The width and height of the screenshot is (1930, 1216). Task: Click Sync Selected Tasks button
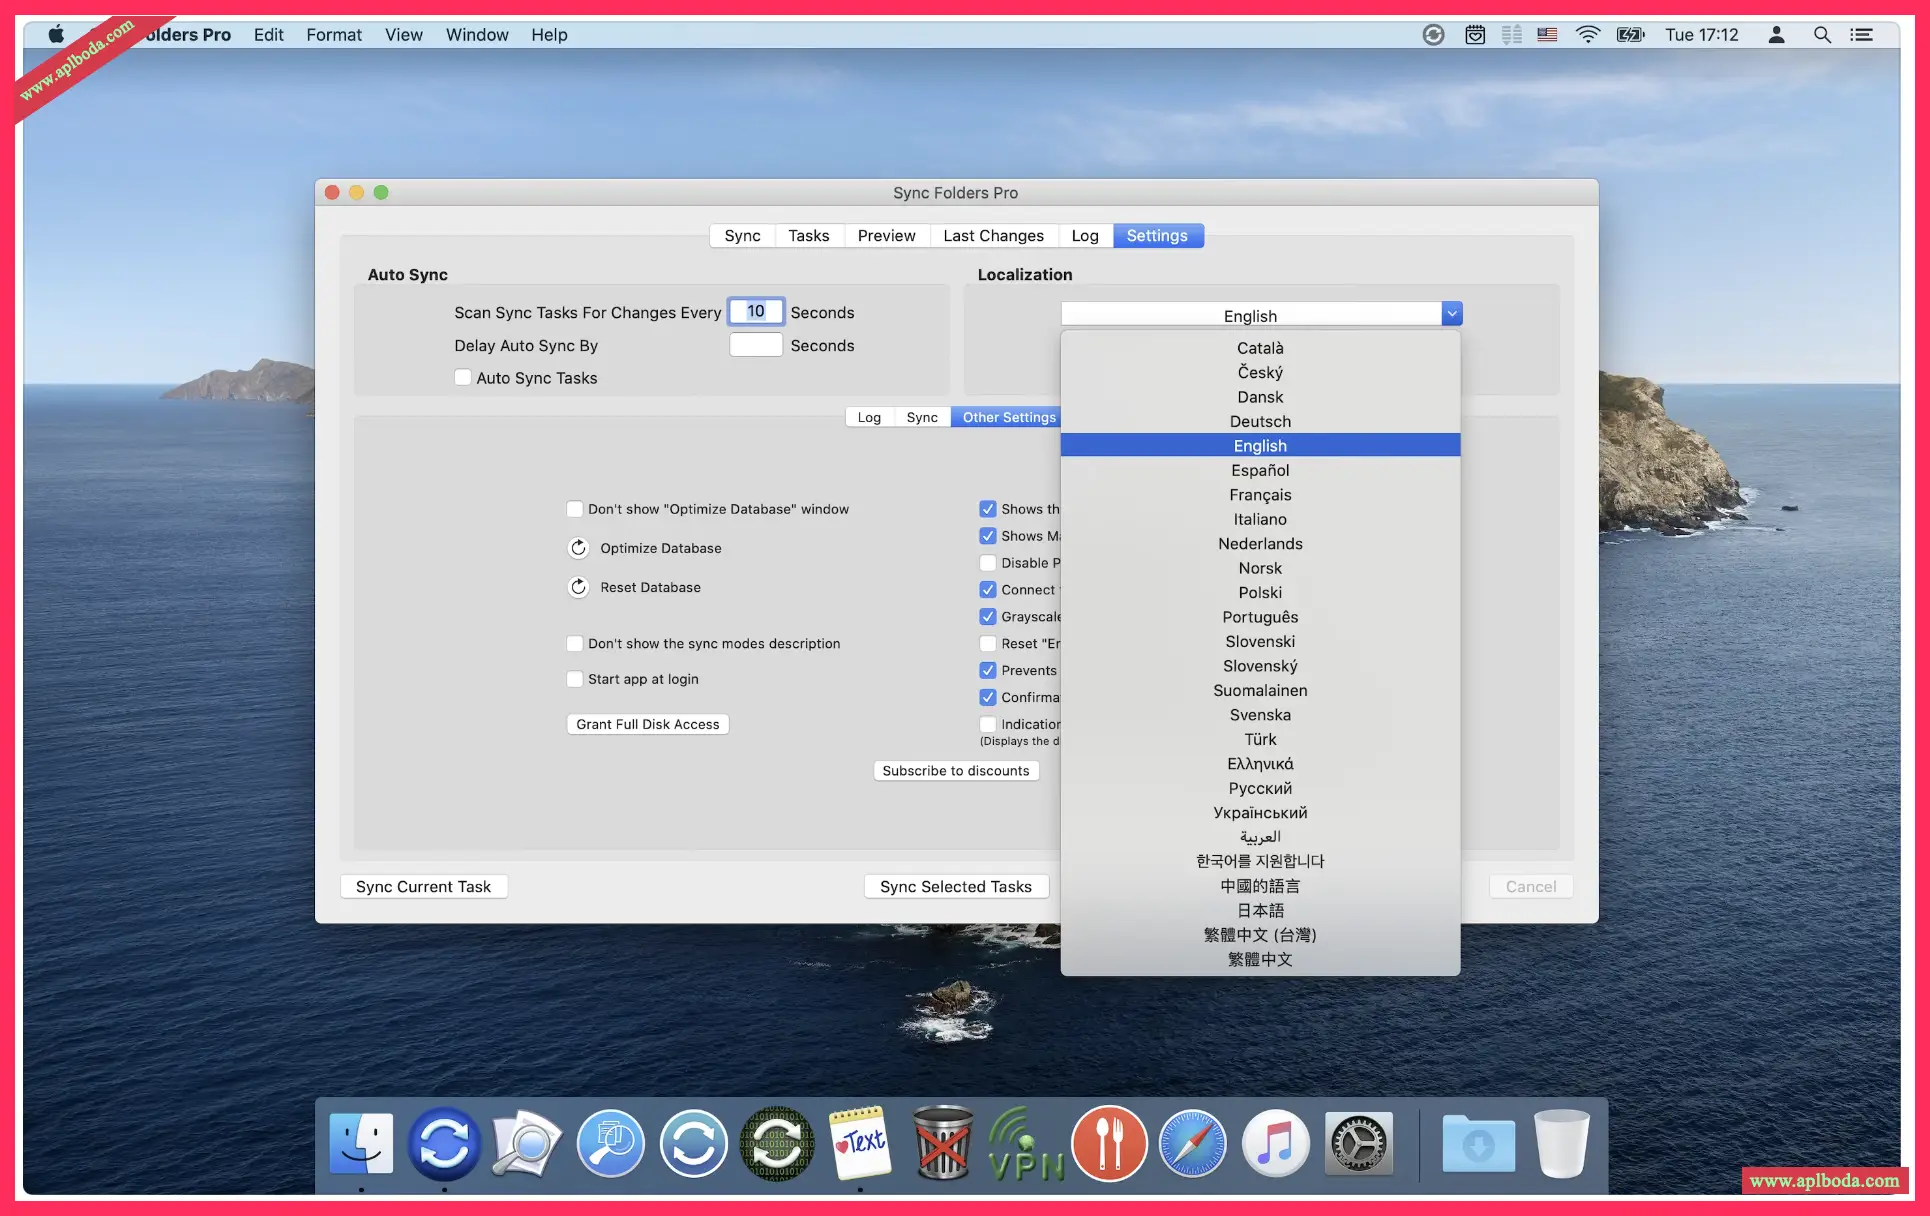click(956, 887)
